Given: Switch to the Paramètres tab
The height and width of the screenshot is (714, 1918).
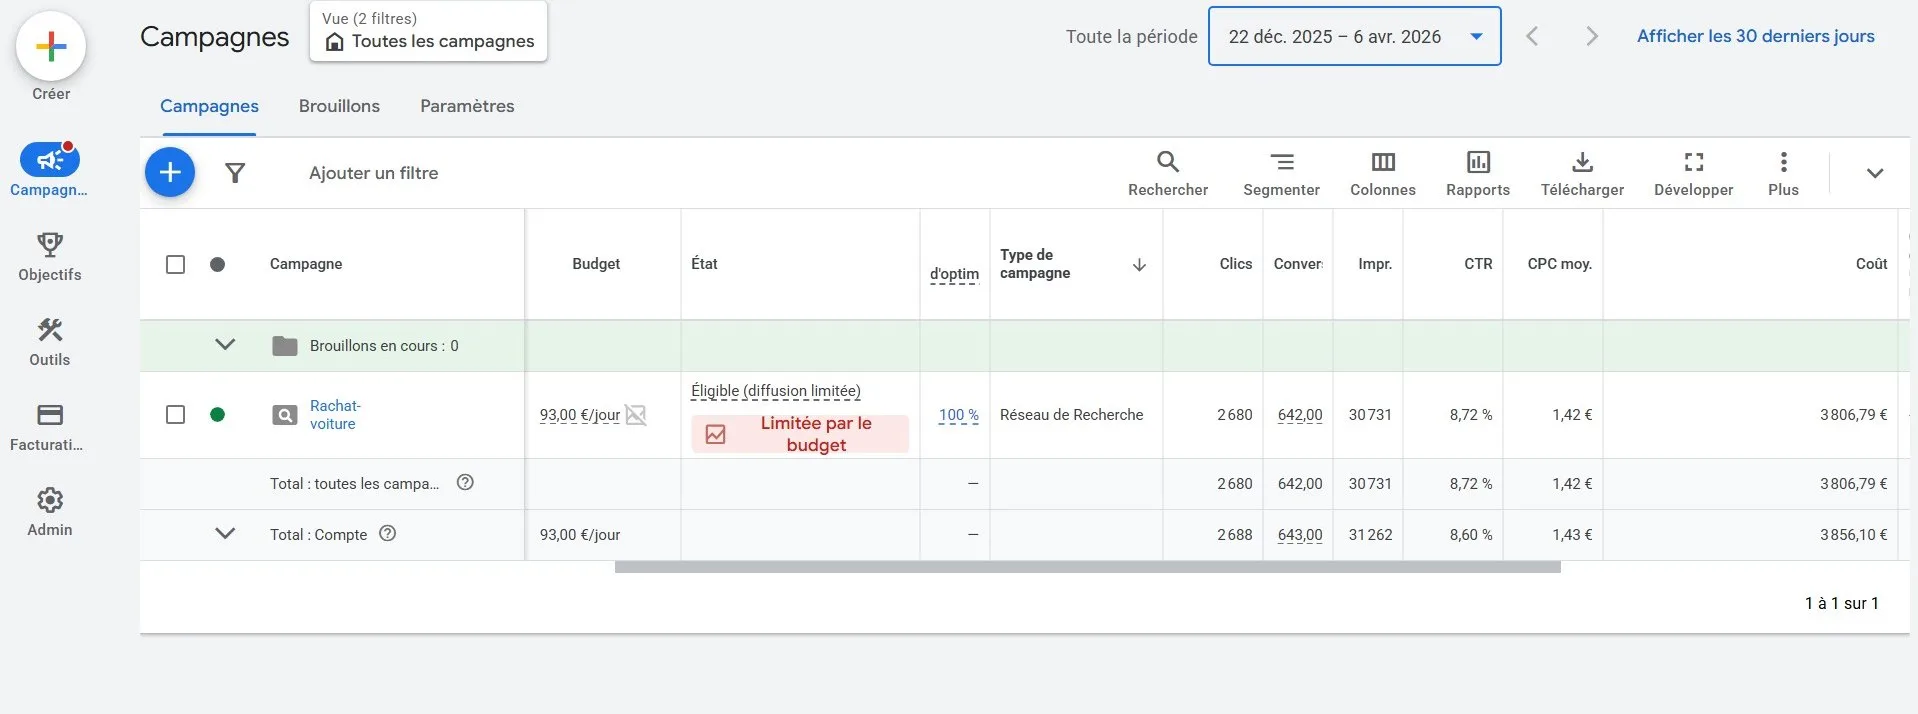Looking at the screenshot, I should pos(467,106).
